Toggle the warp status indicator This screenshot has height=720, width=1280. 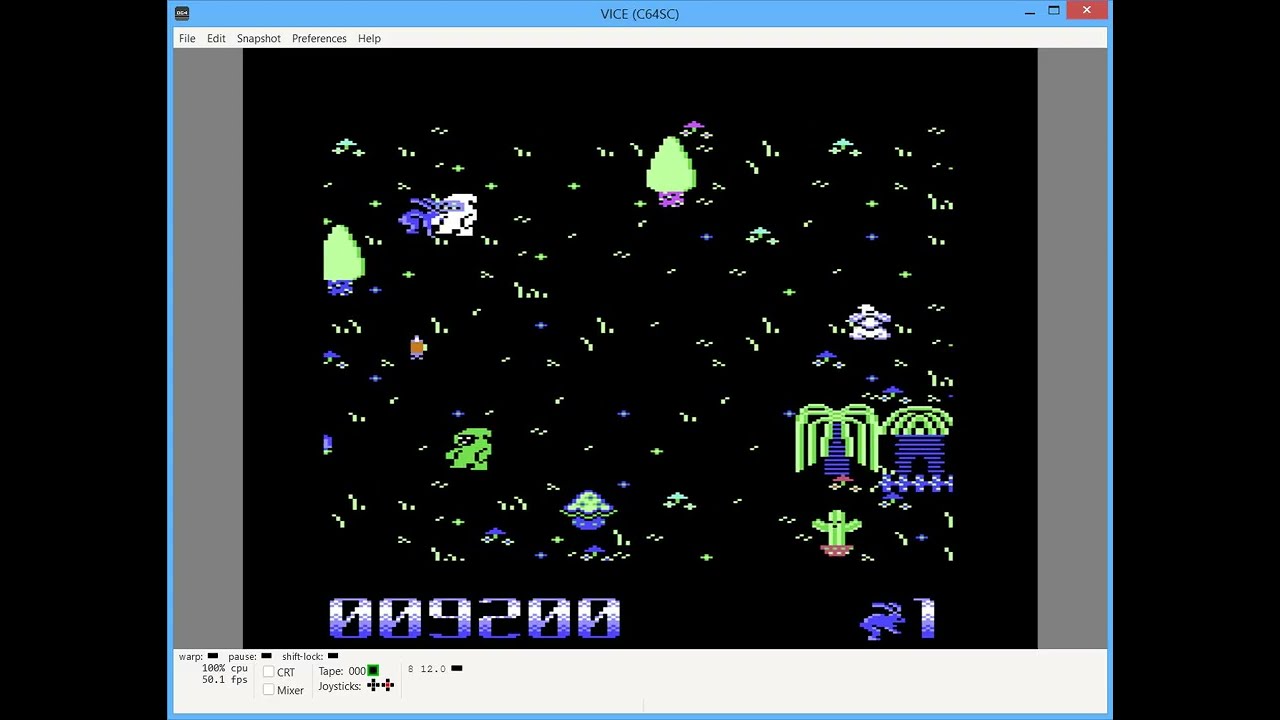coord(212,656)
